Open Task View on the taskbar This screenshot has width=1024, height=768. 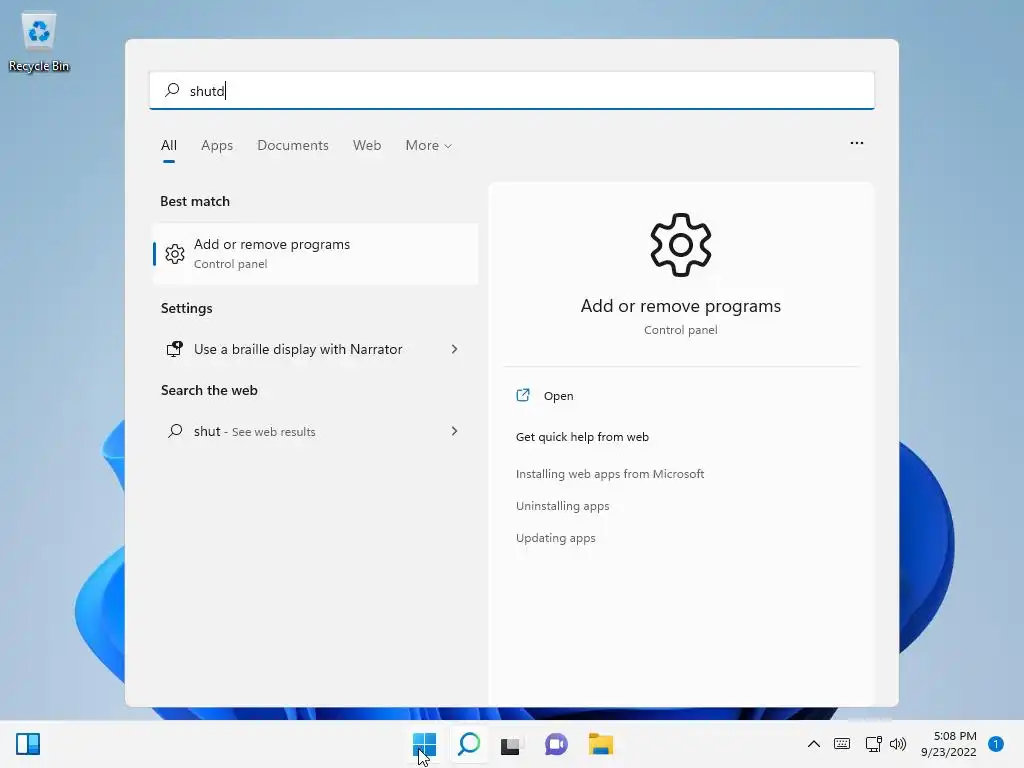(511, 744)
